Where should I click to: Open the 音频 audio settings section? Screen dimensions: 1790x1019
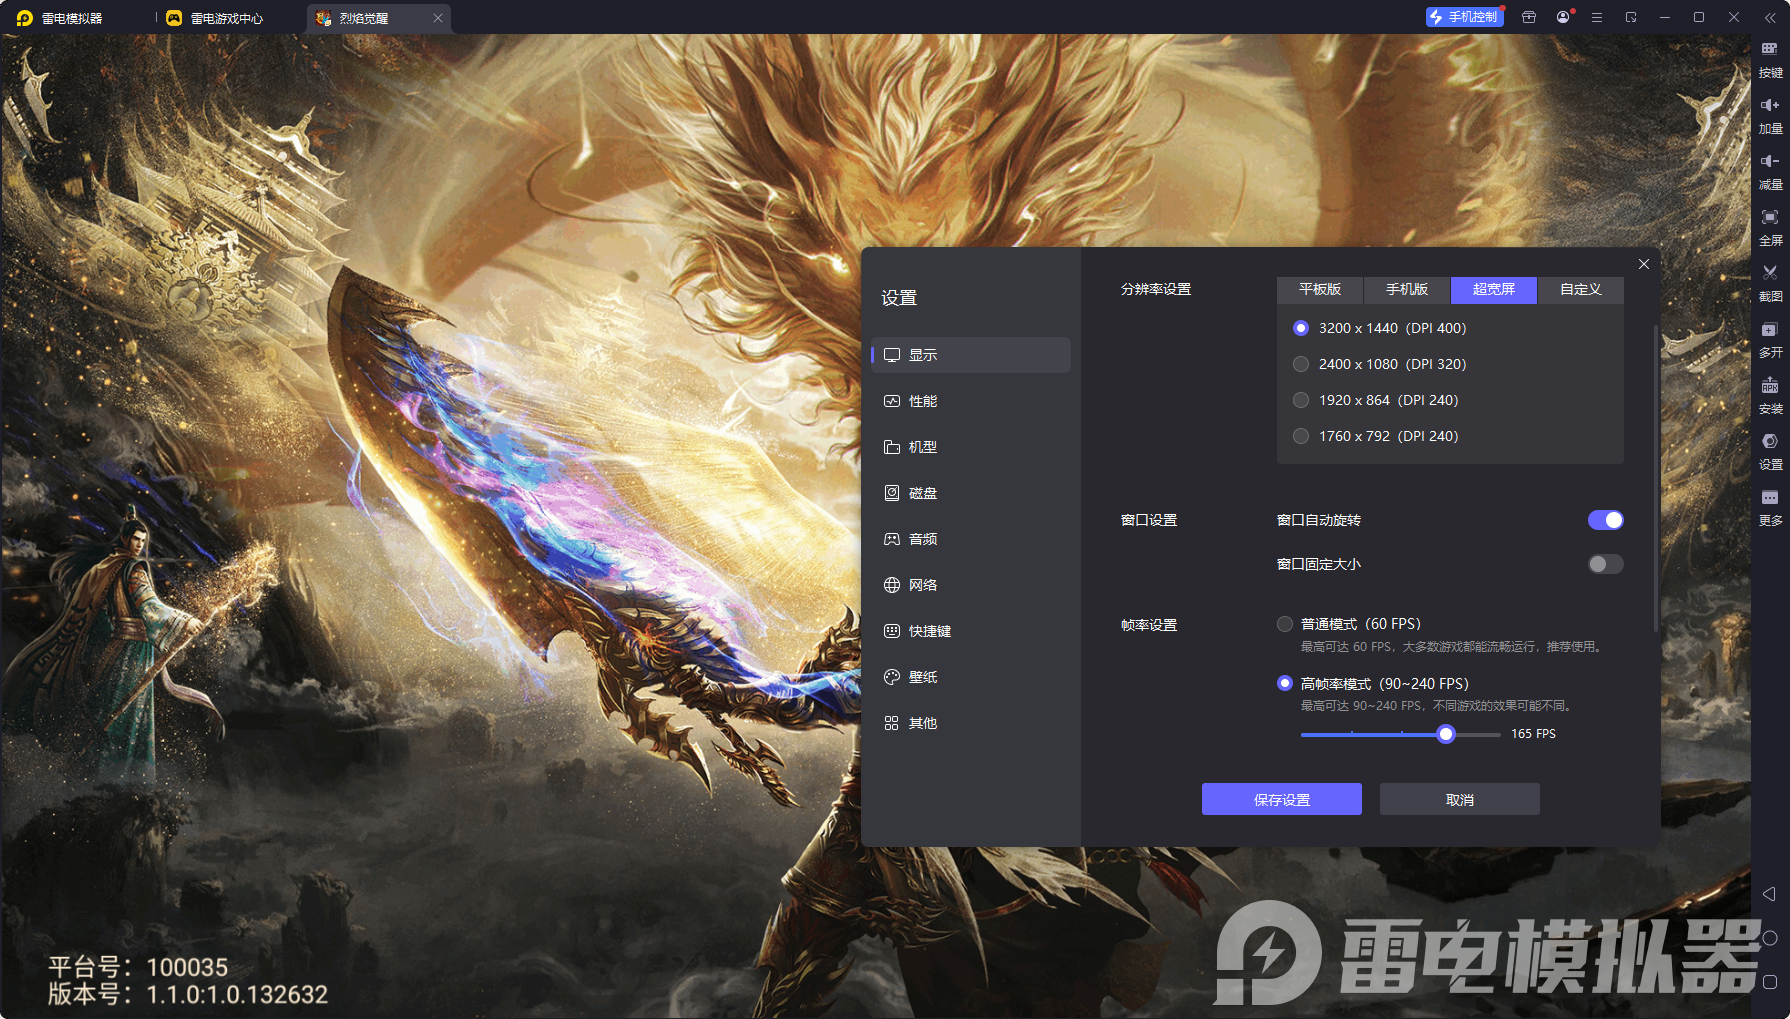click(971, 539)
